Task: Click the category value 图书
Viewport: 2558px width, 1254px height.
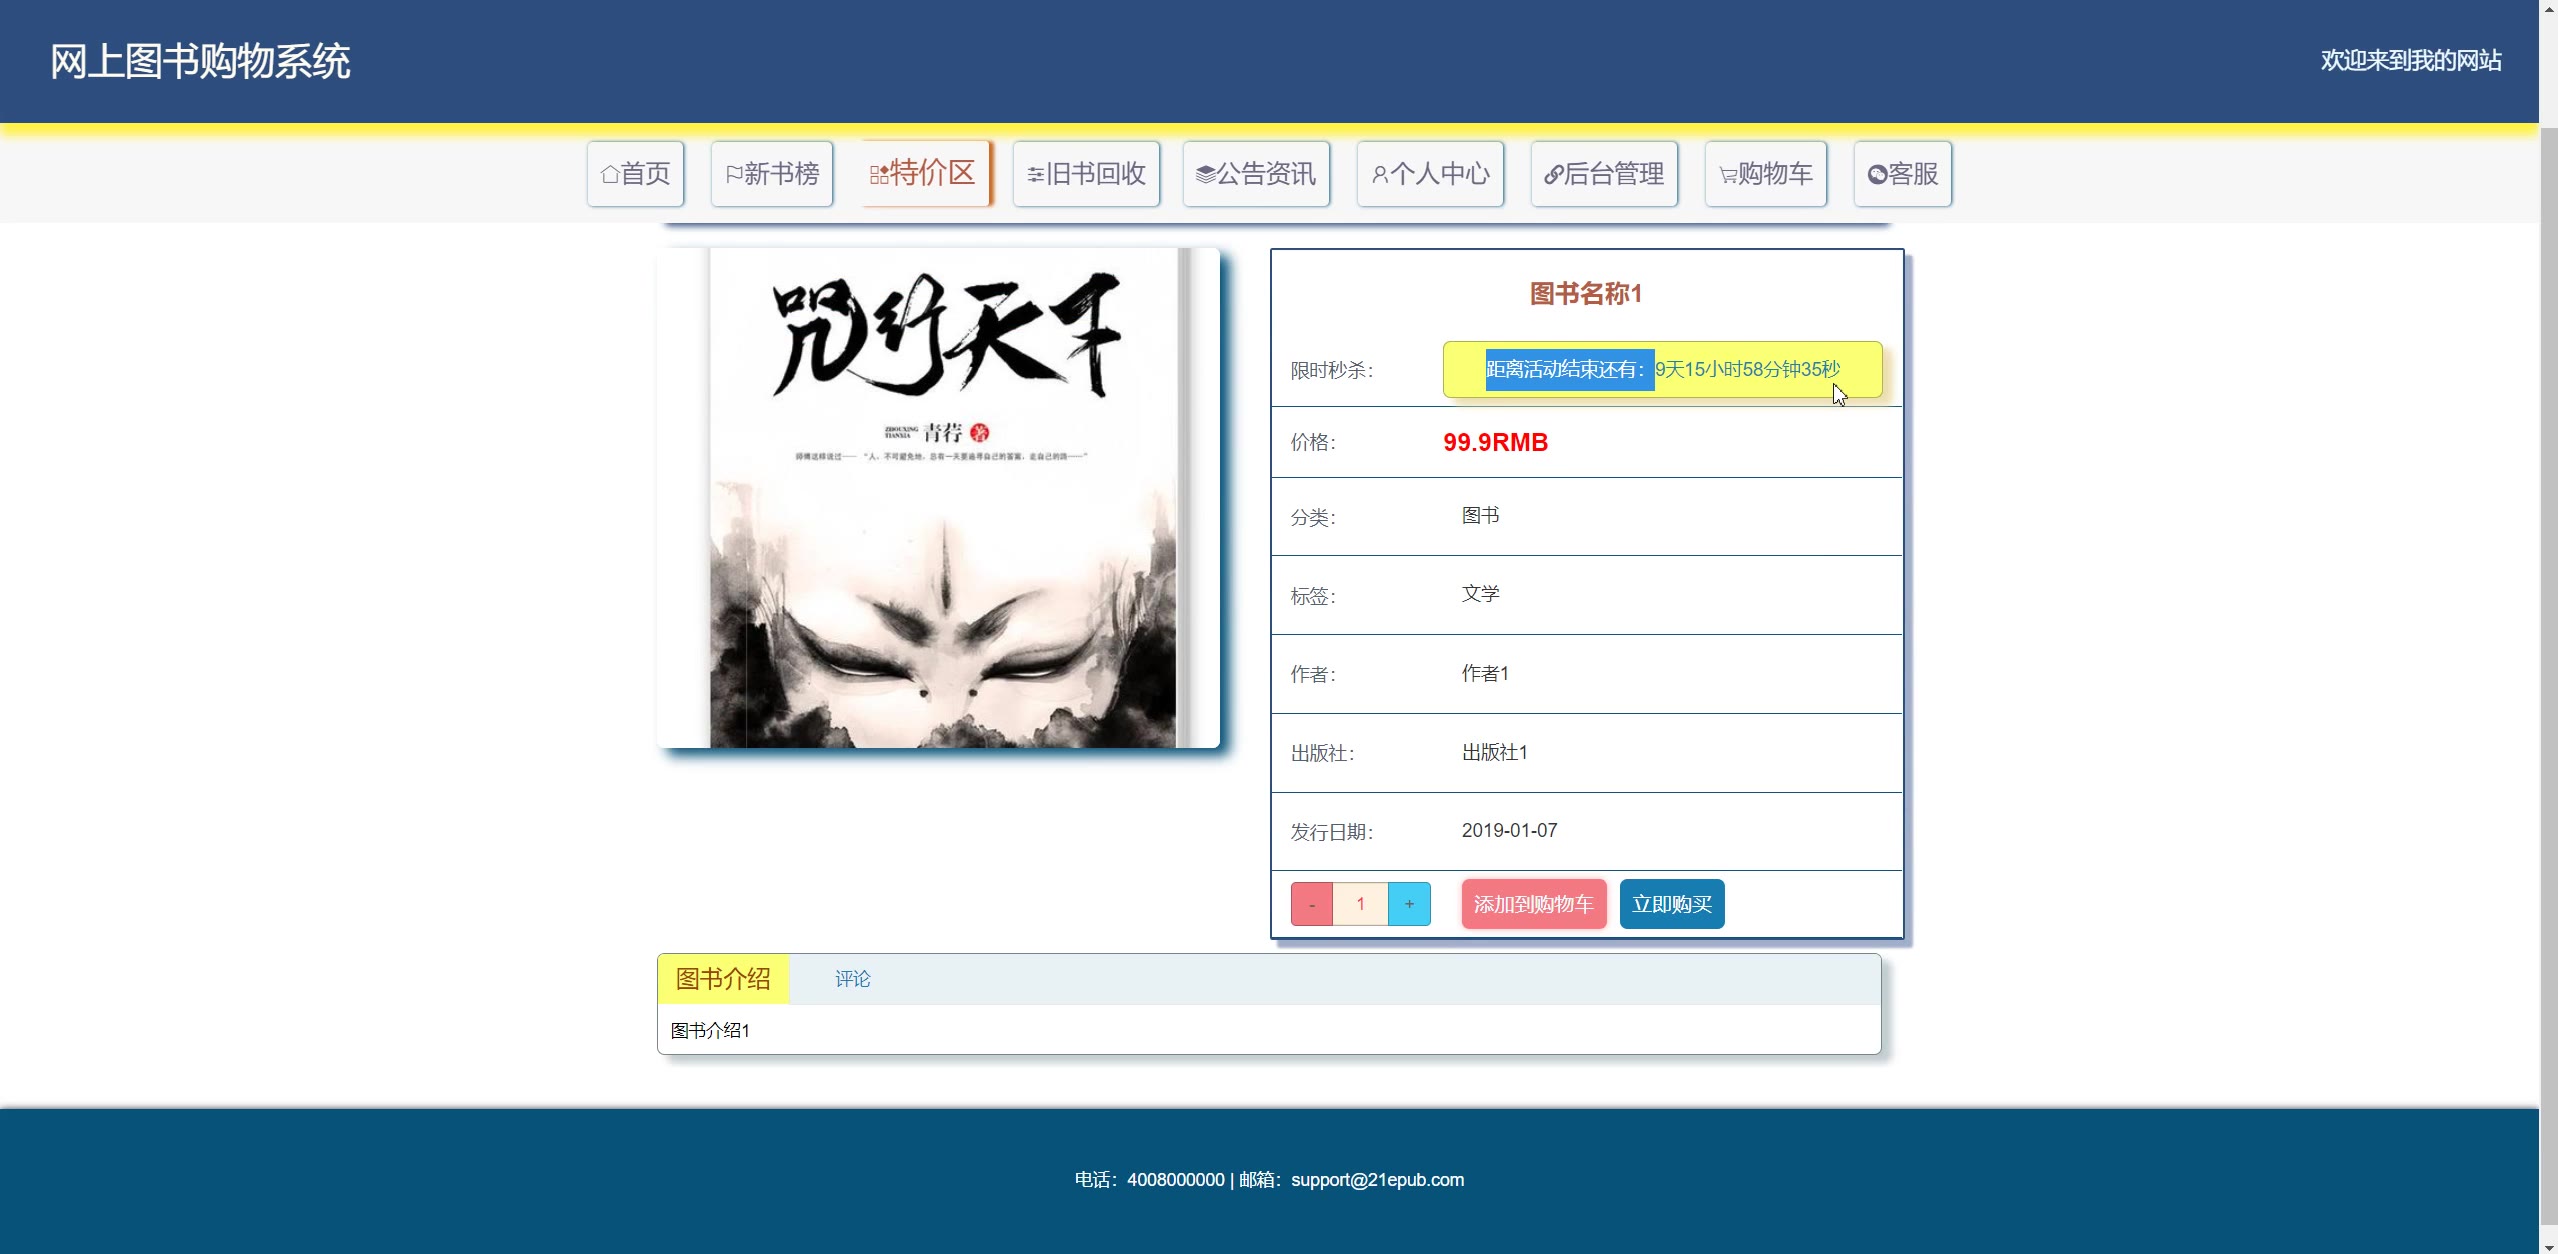Action: (1480, 515)
